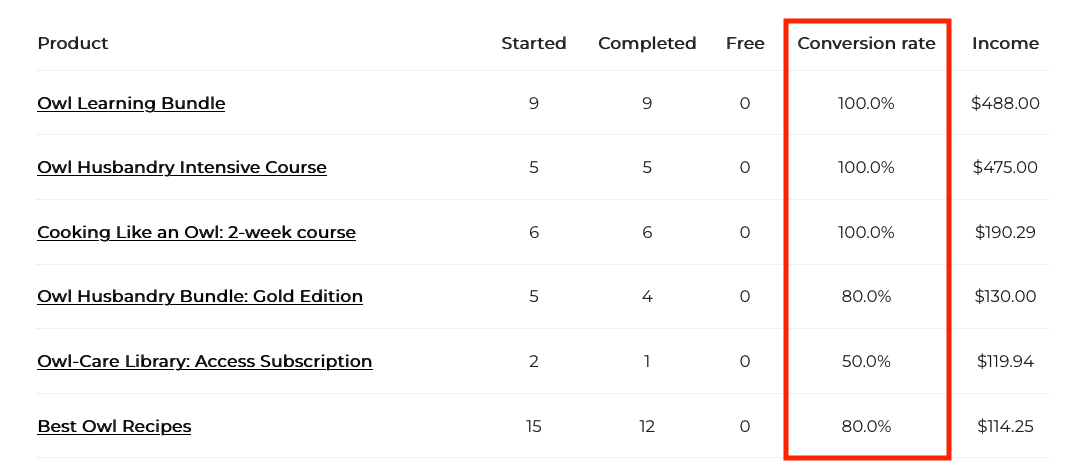Image resolution: width=1089 pixels, height=471 pixels.
Task: Click the $488.00 income value
Action: click(x=1005, y=104)
